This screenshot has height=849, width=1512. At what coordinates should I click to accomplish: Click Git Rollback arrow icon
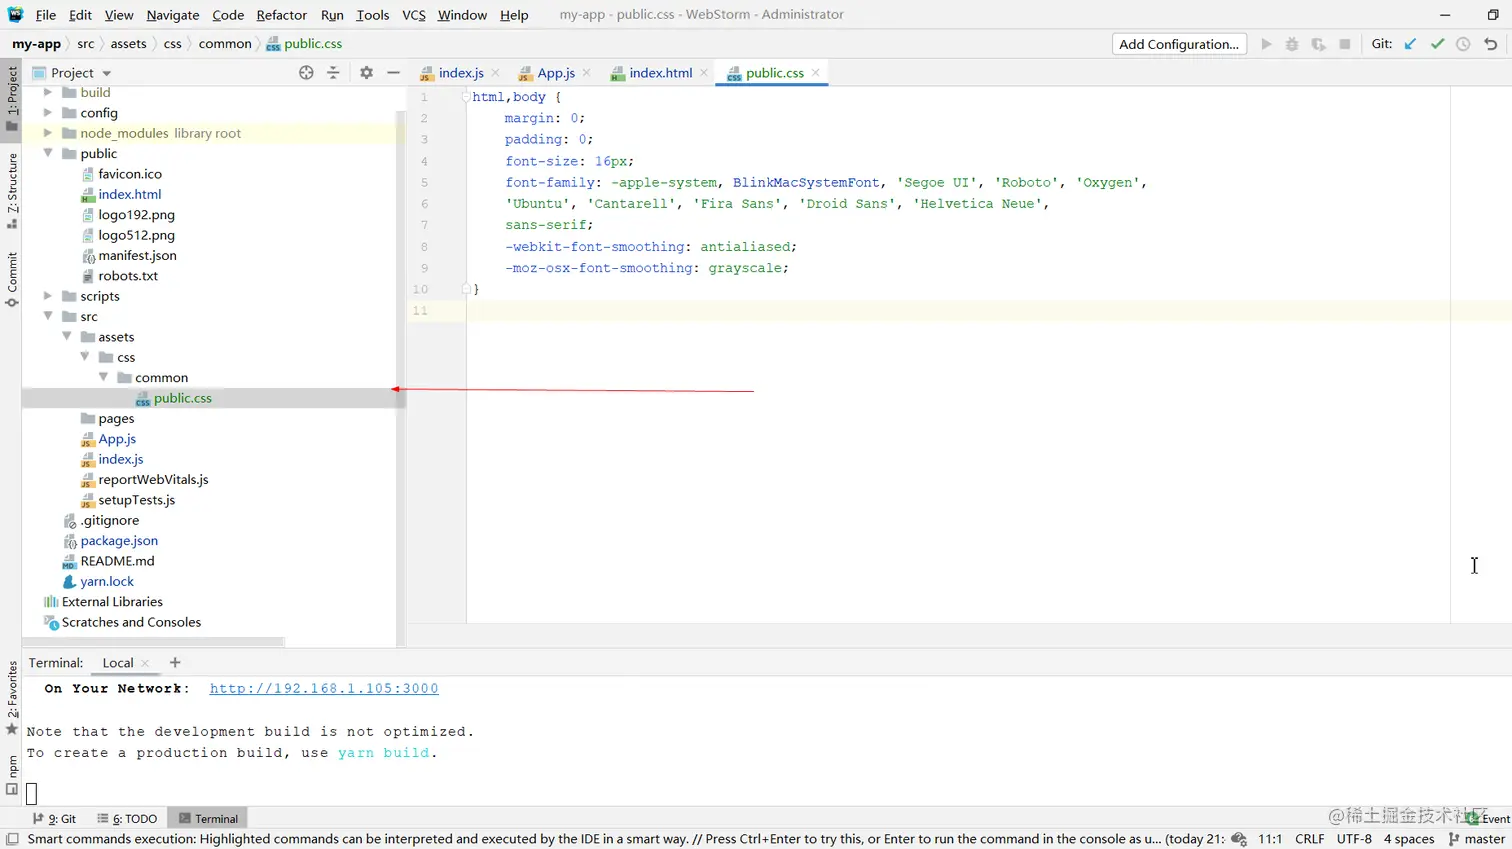coord(1490,44)
